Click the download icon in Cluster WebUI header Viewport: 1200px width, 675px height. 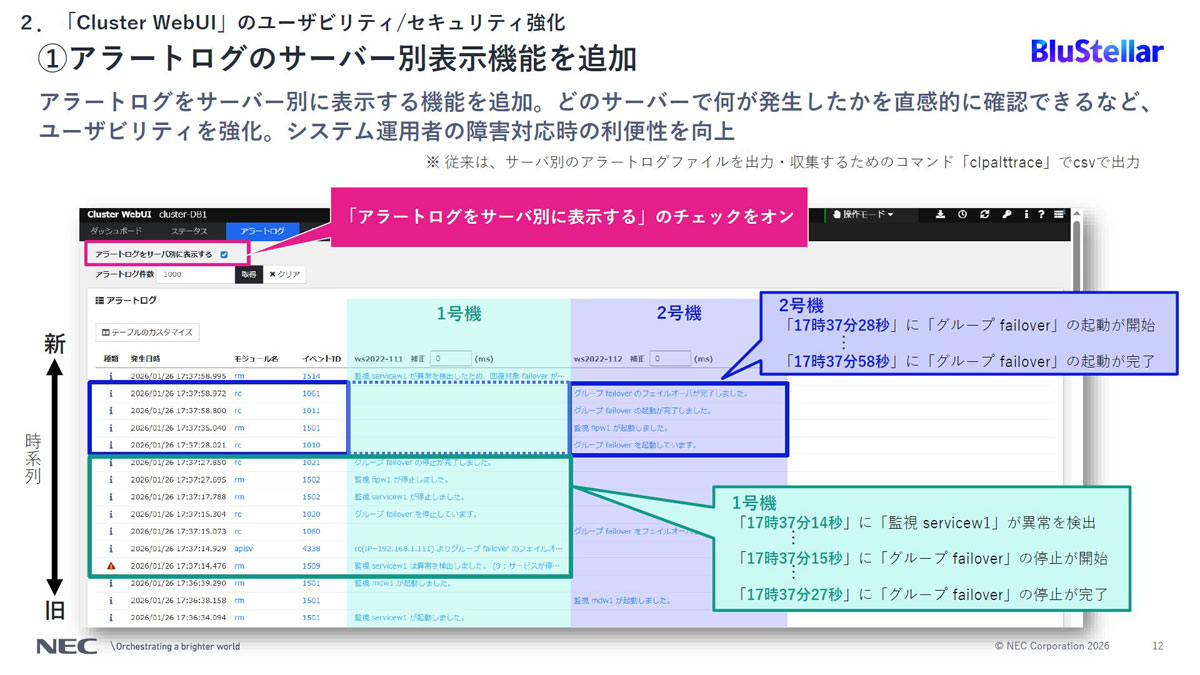click(940, 214)
